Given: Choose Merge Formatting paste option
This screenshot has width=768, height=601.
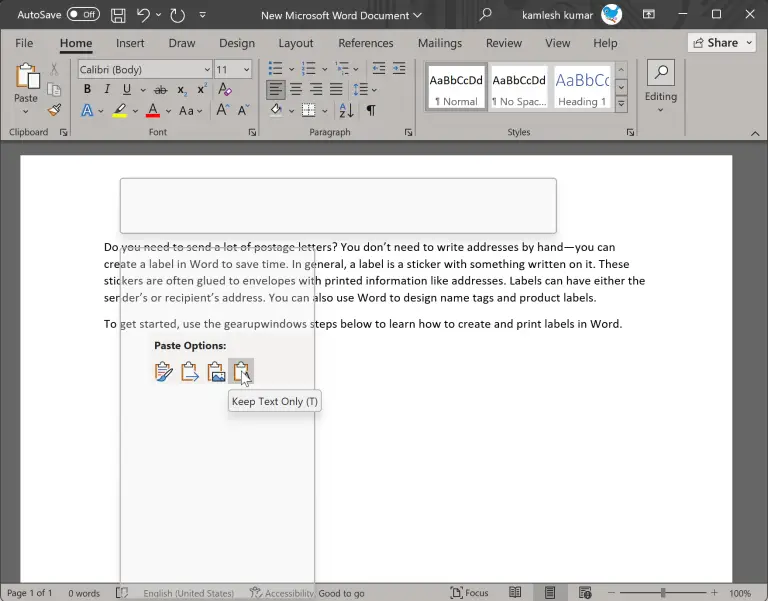Looking at the screenshot, I should tap(190, 371).
